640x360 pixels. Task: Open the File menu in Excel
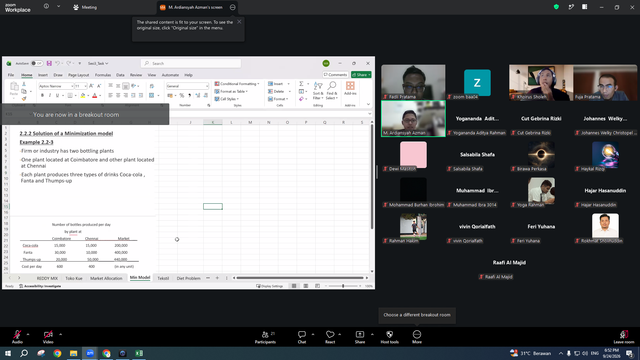[11, 75]
